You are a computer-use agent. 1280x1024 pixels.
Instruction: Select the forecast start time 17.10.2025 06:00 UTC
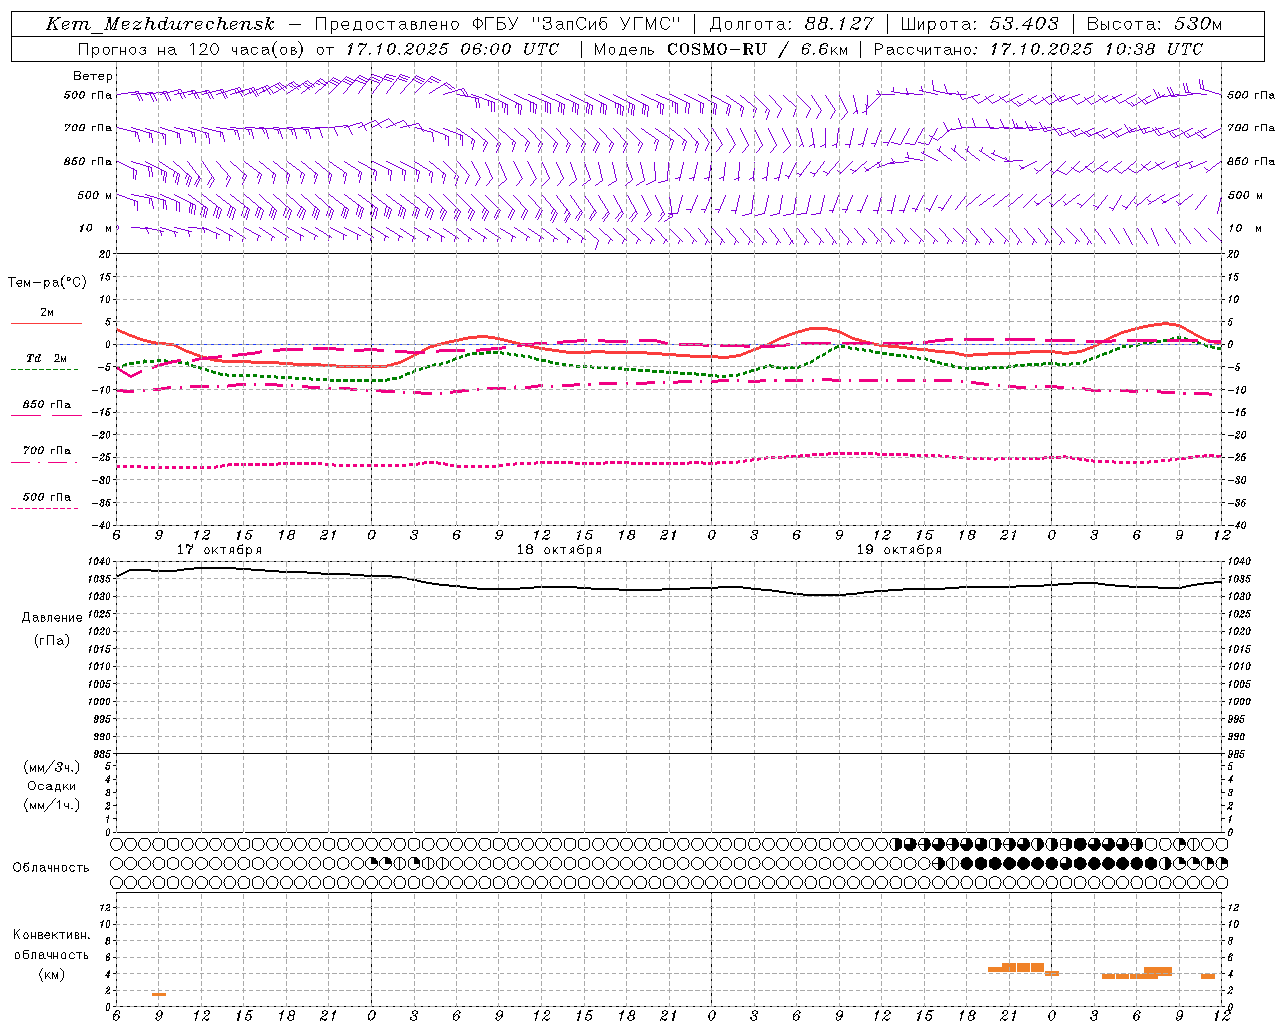coord(452,49)
